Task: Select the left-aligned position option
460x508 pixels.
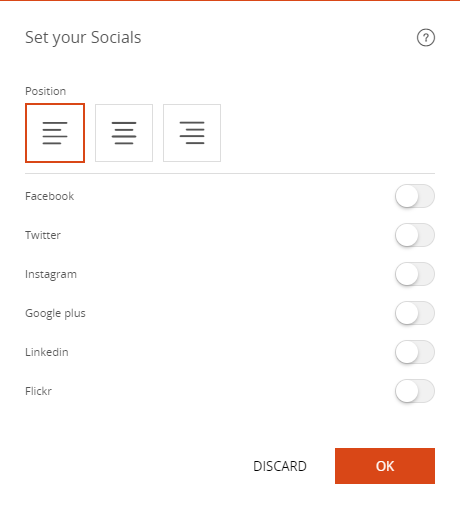Action: [55, 133]
